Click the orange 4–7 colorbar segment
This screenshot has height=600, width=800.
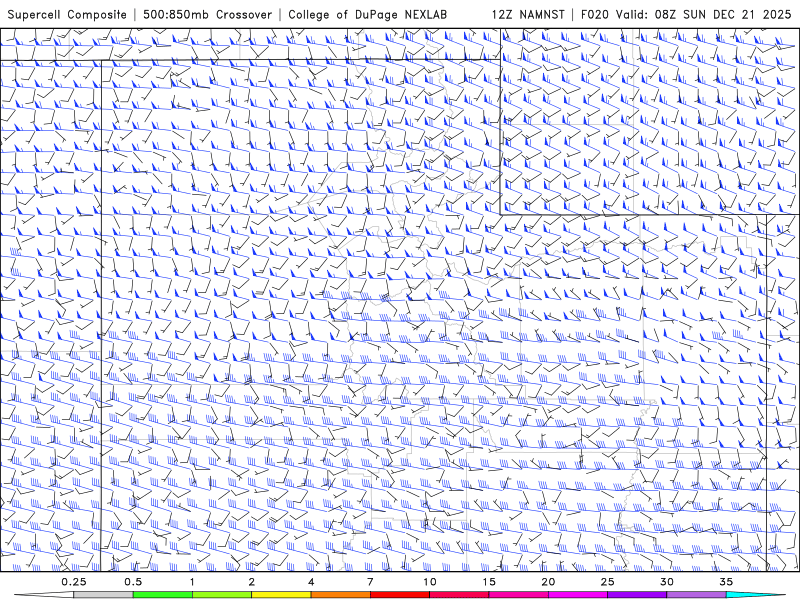coord(340,595)
